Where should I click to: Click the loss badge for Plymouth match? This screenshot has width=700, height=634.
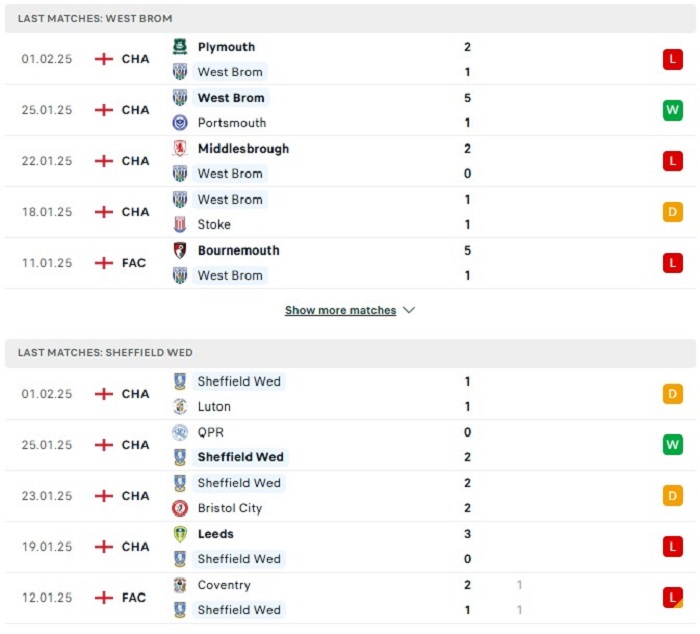coord(673,59)
